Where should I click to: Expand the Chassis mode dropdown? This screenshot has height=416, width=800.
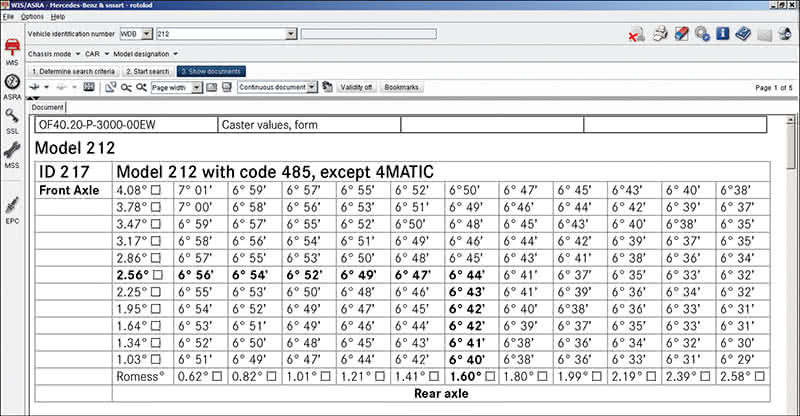point(78,54)
